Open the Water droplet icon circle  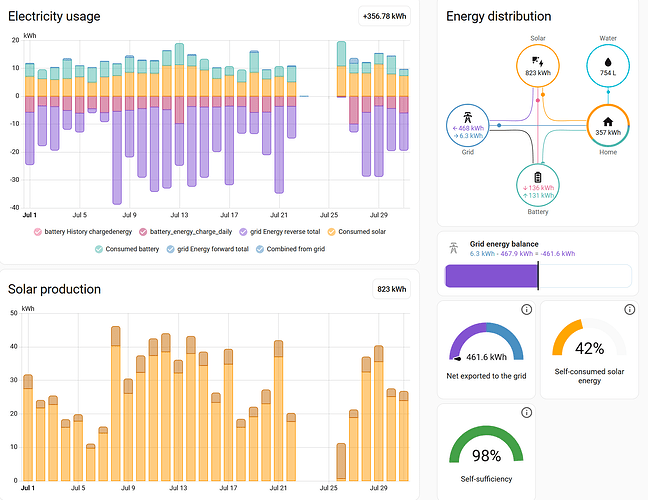[x=608, y=66]
